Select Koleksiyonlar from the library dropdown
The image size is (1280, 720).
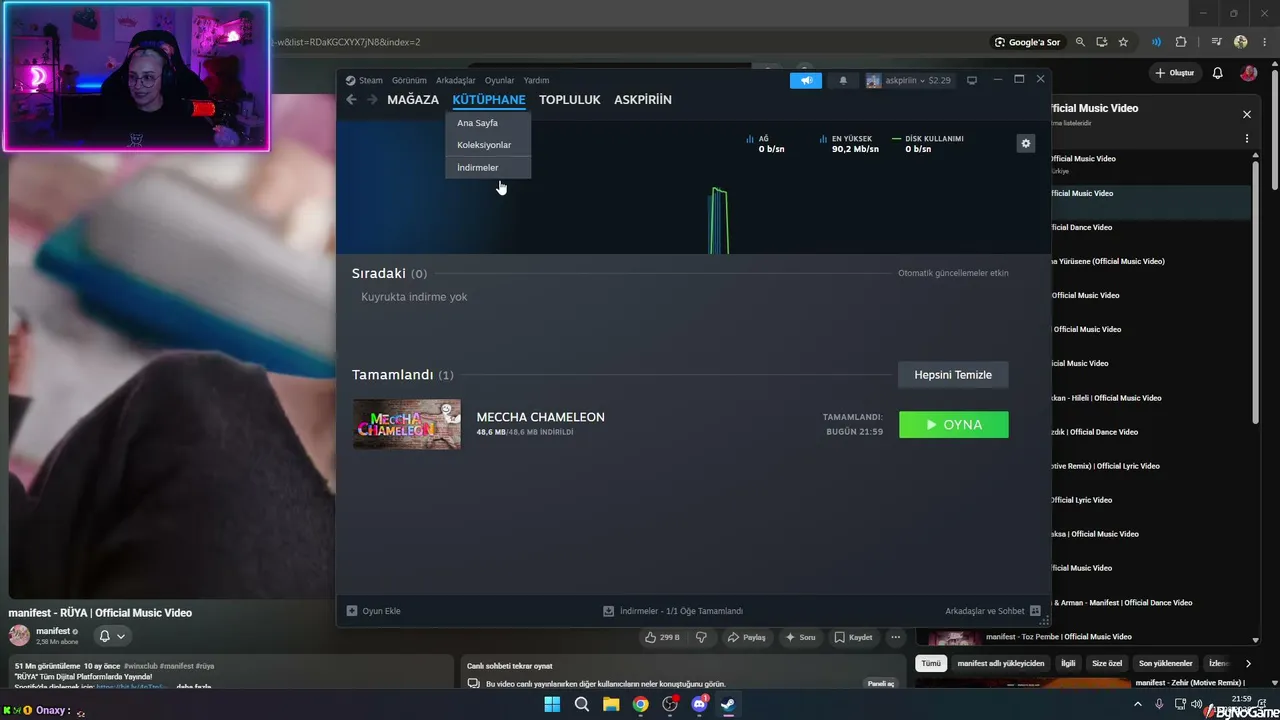tap(488, 145)
